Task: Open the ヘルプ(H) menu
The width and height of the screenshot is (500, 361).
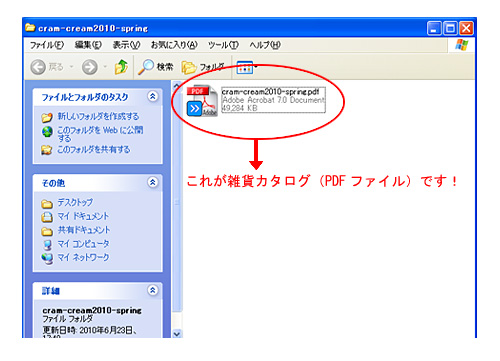Action: 265,45
